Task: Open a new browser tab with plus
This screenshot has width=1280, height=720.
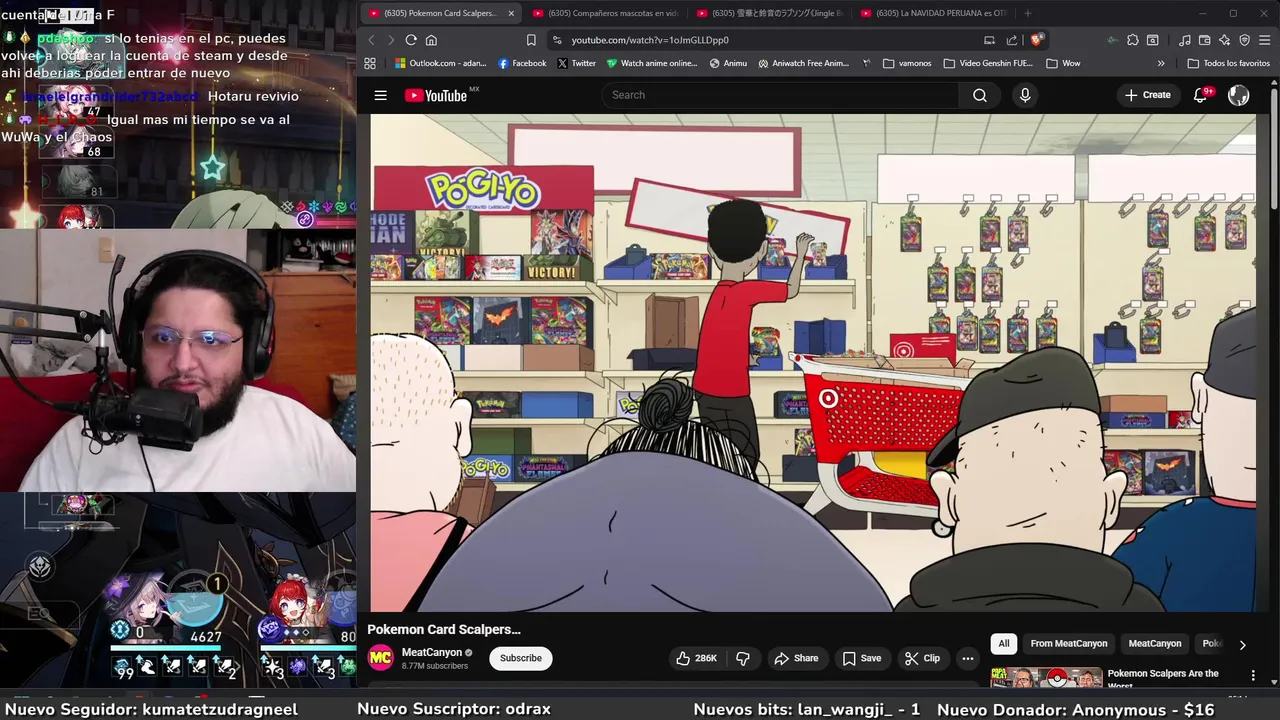Action: point(1027,13)
